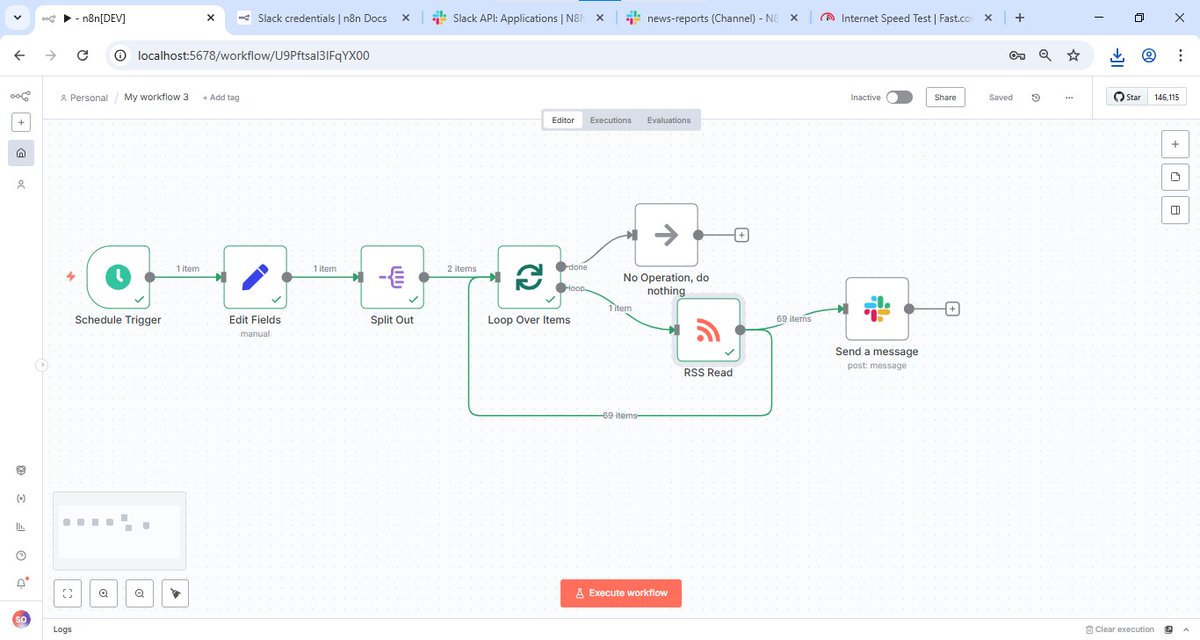
Task: Click the 2 items connection label
Action: click(x=461, y=269)
